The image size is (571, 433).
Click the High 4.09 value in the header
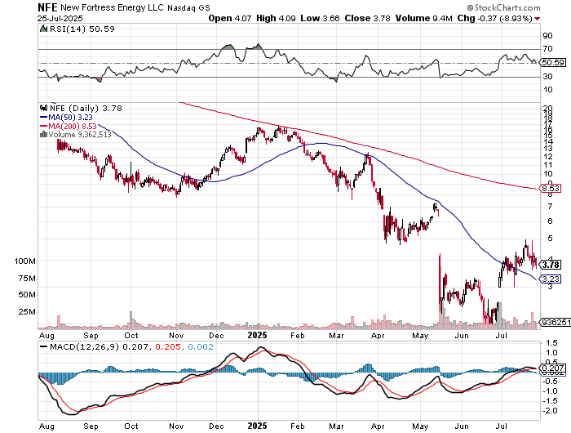pos(276,18)
